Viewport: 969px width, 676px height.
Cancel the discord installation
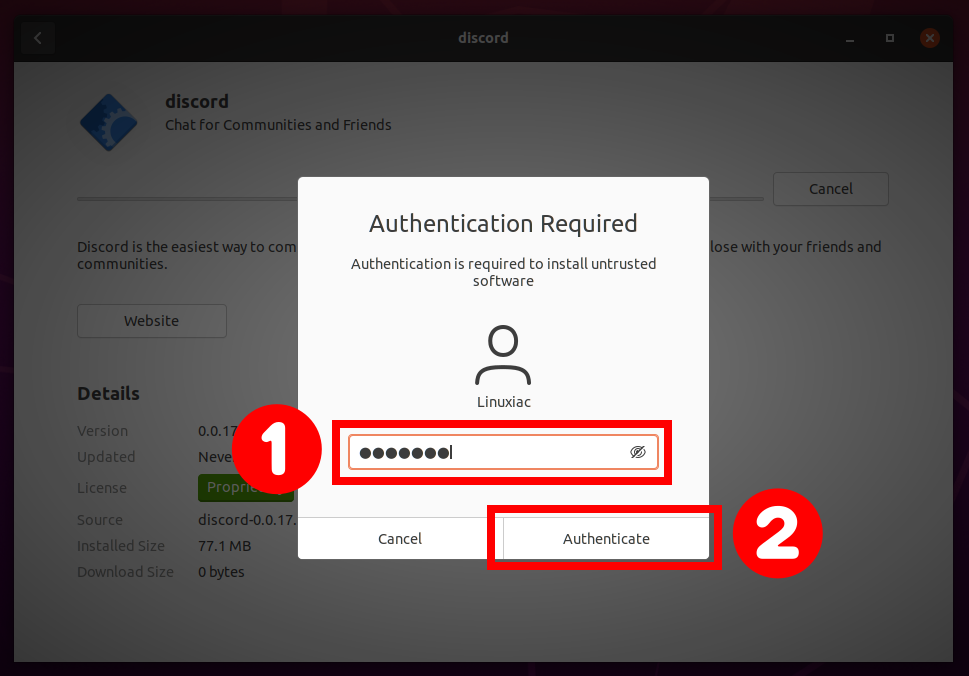(831, 189)
